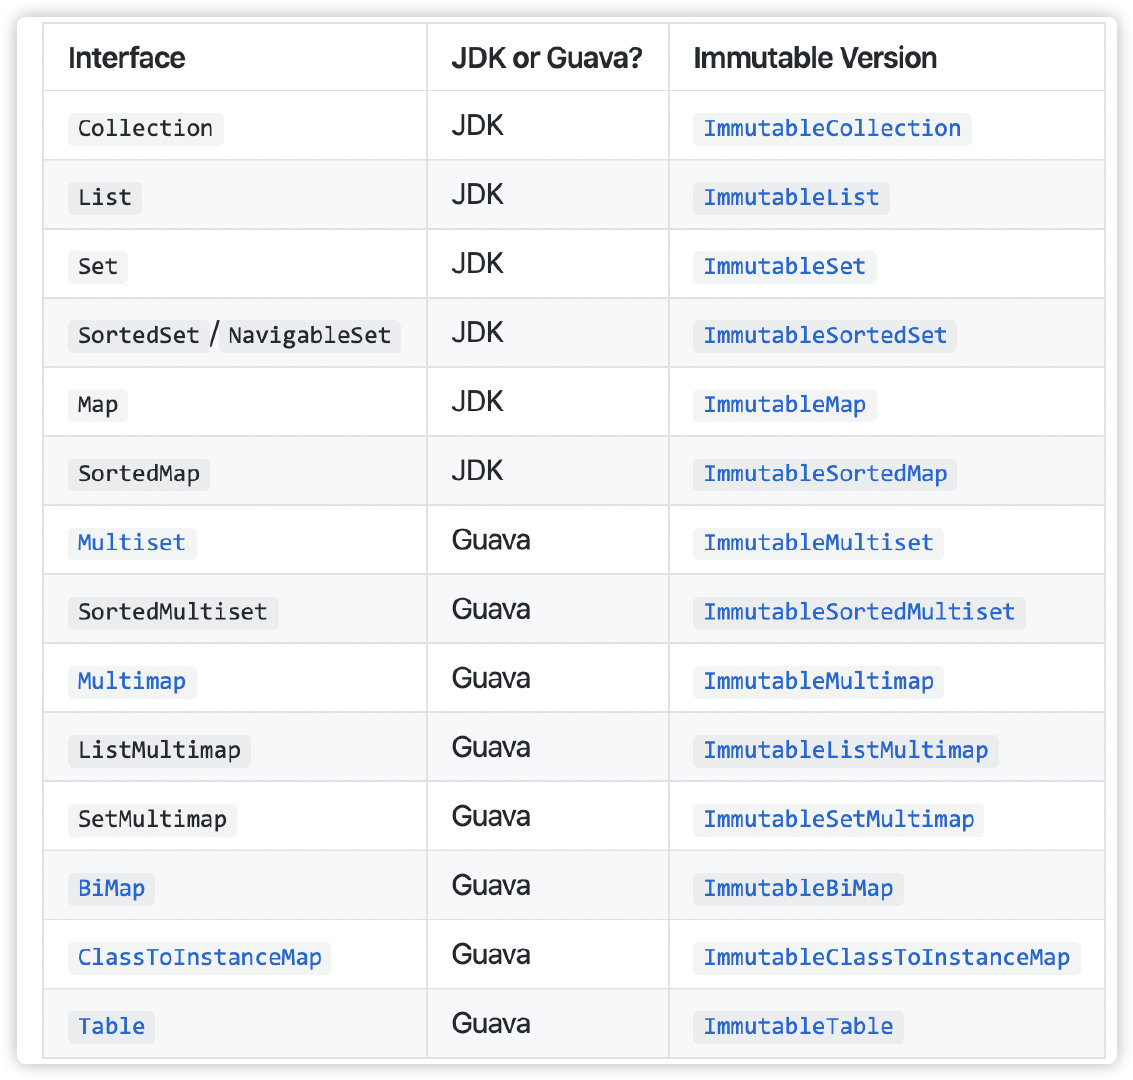Click the ImmutableClassToInstanceMap link
This screenshot has width=1133, height=1080.
pyautogui.click(x=886, y=957)
